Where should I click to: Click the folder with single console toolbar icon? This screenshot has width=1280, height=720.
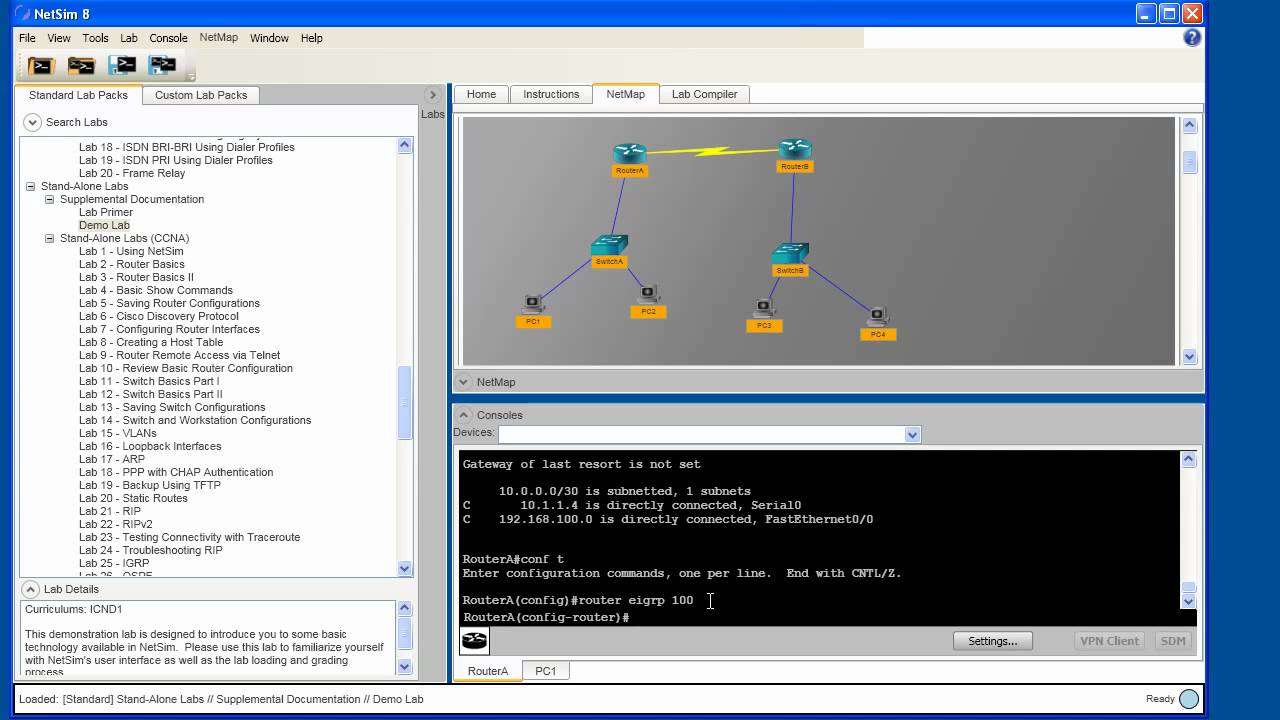41,66
